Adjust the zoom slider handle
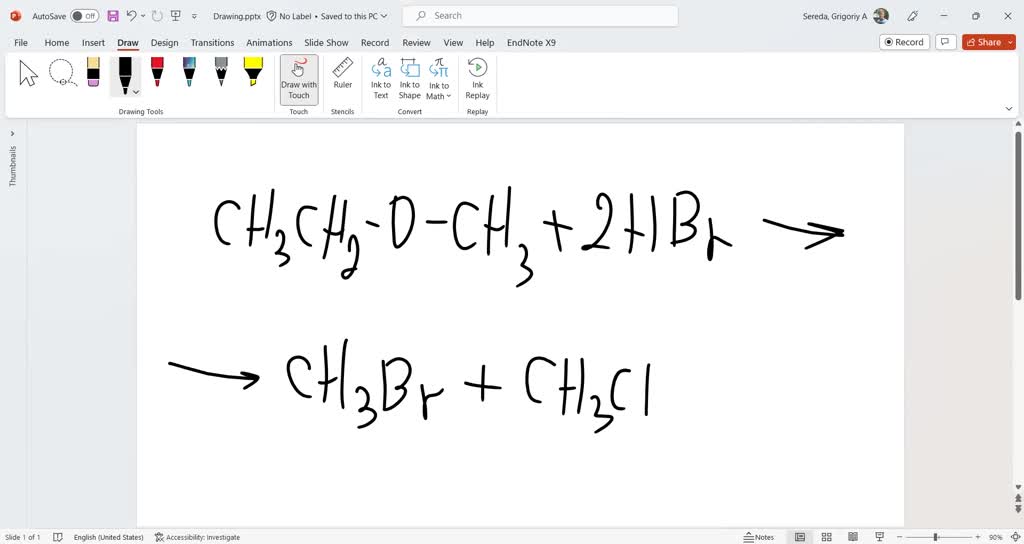The height and width of the screenshot is (544, 1024). click(936, 537)
